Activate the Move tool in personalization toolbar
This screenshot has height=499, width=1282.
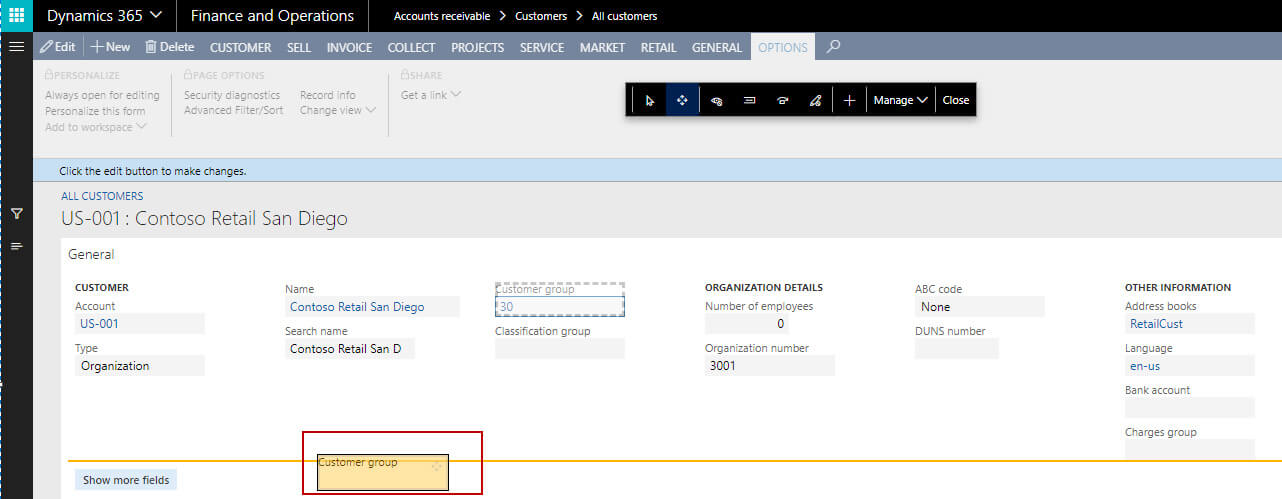coord(682,100)
